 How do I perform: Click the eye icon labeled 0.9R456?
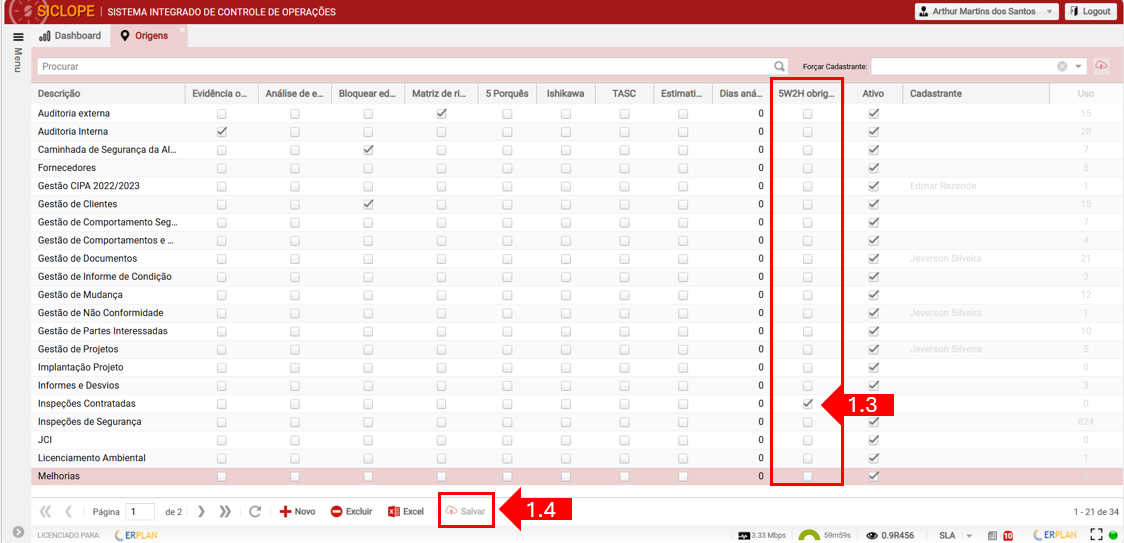(x=872, y=535)
